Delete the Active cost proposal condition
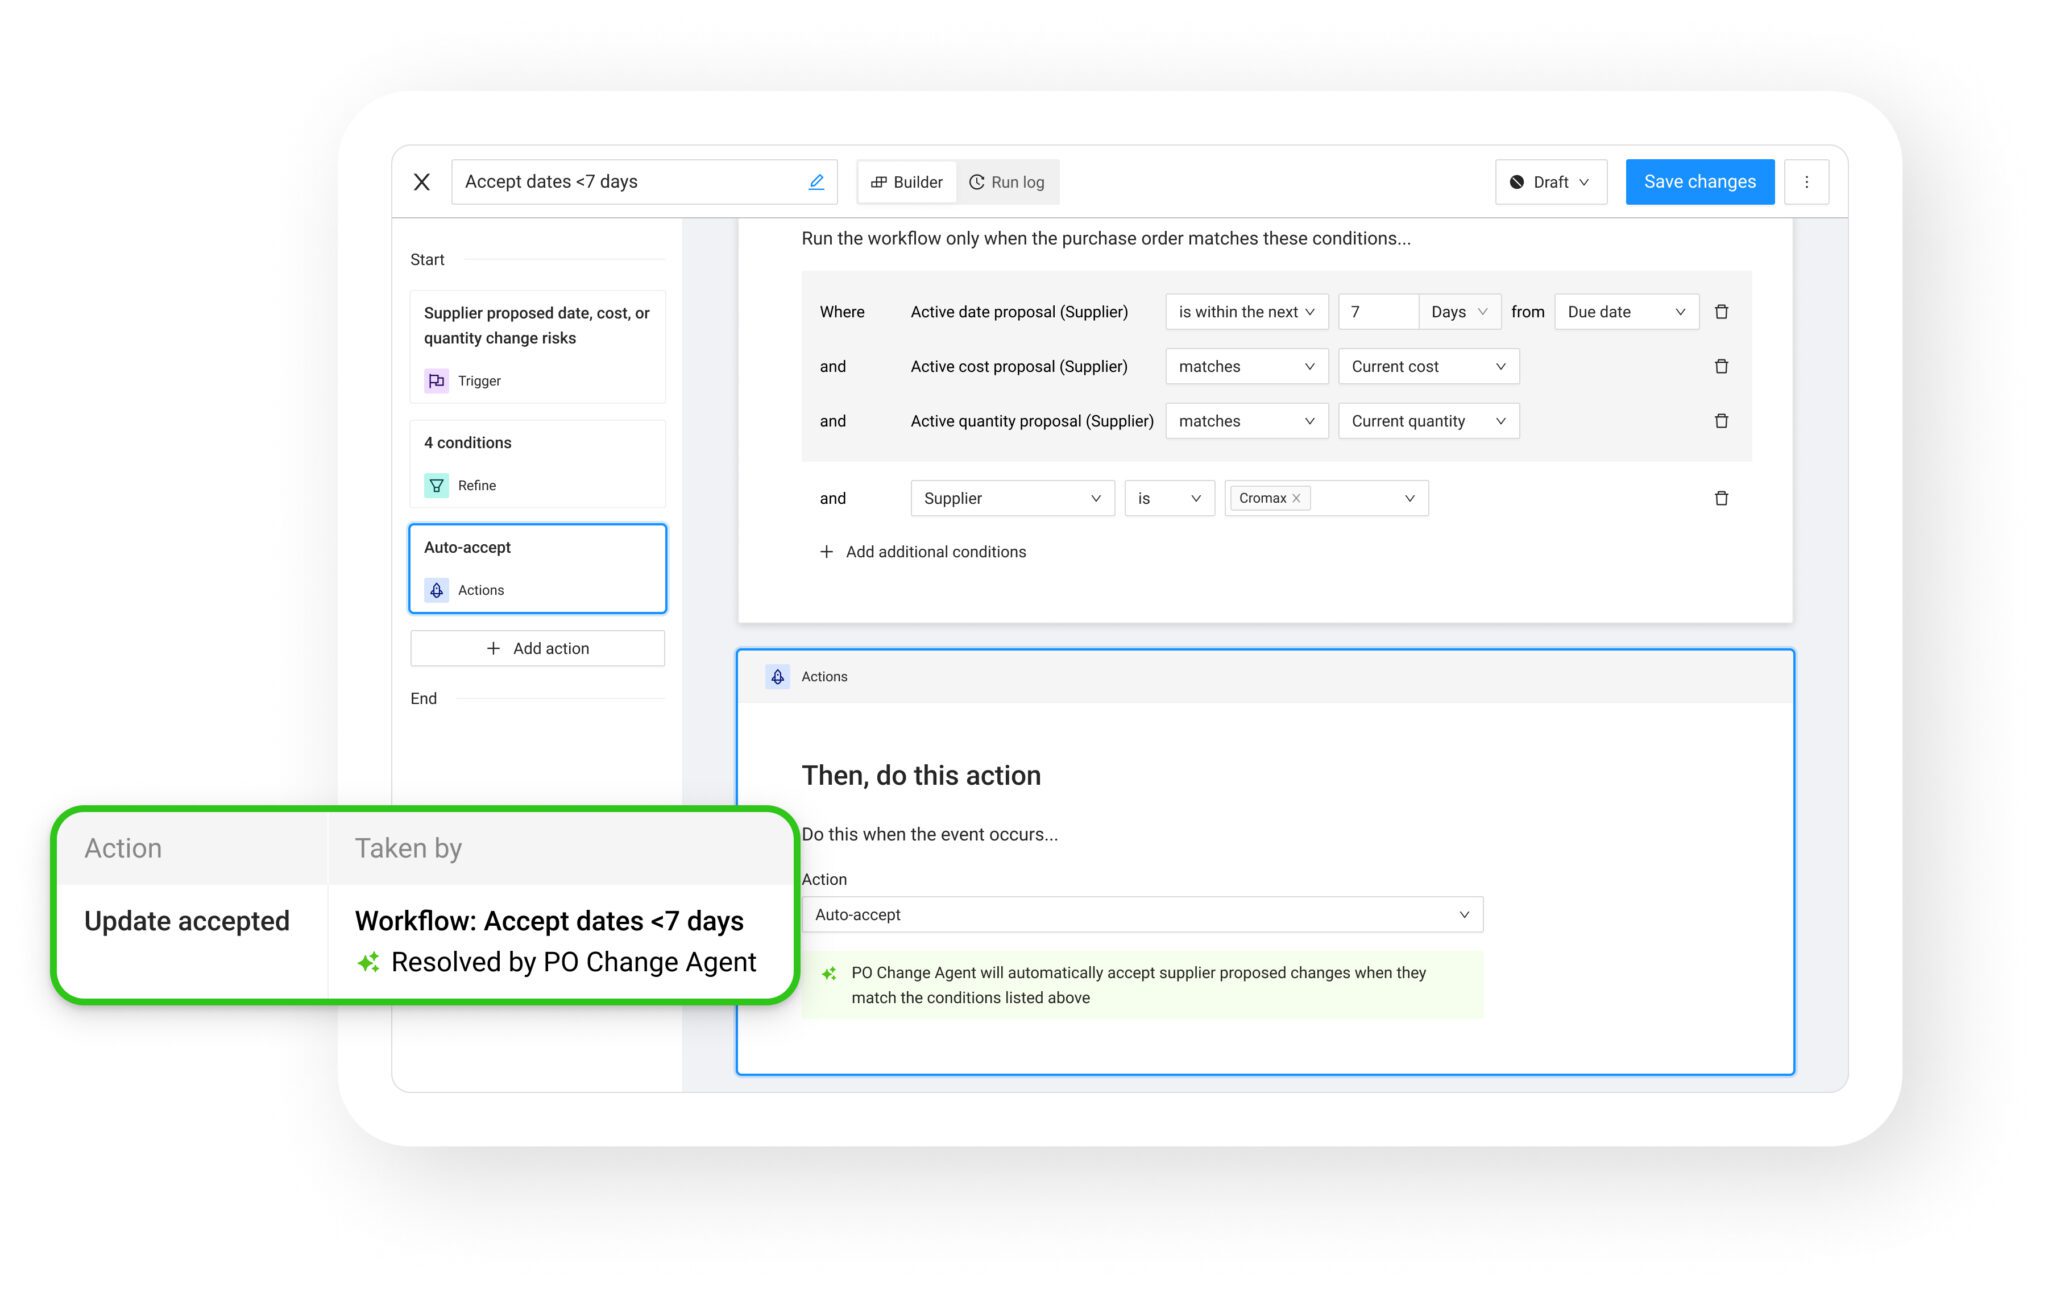Viewport: 2048px width, 1292px height. coord(1721,367)
